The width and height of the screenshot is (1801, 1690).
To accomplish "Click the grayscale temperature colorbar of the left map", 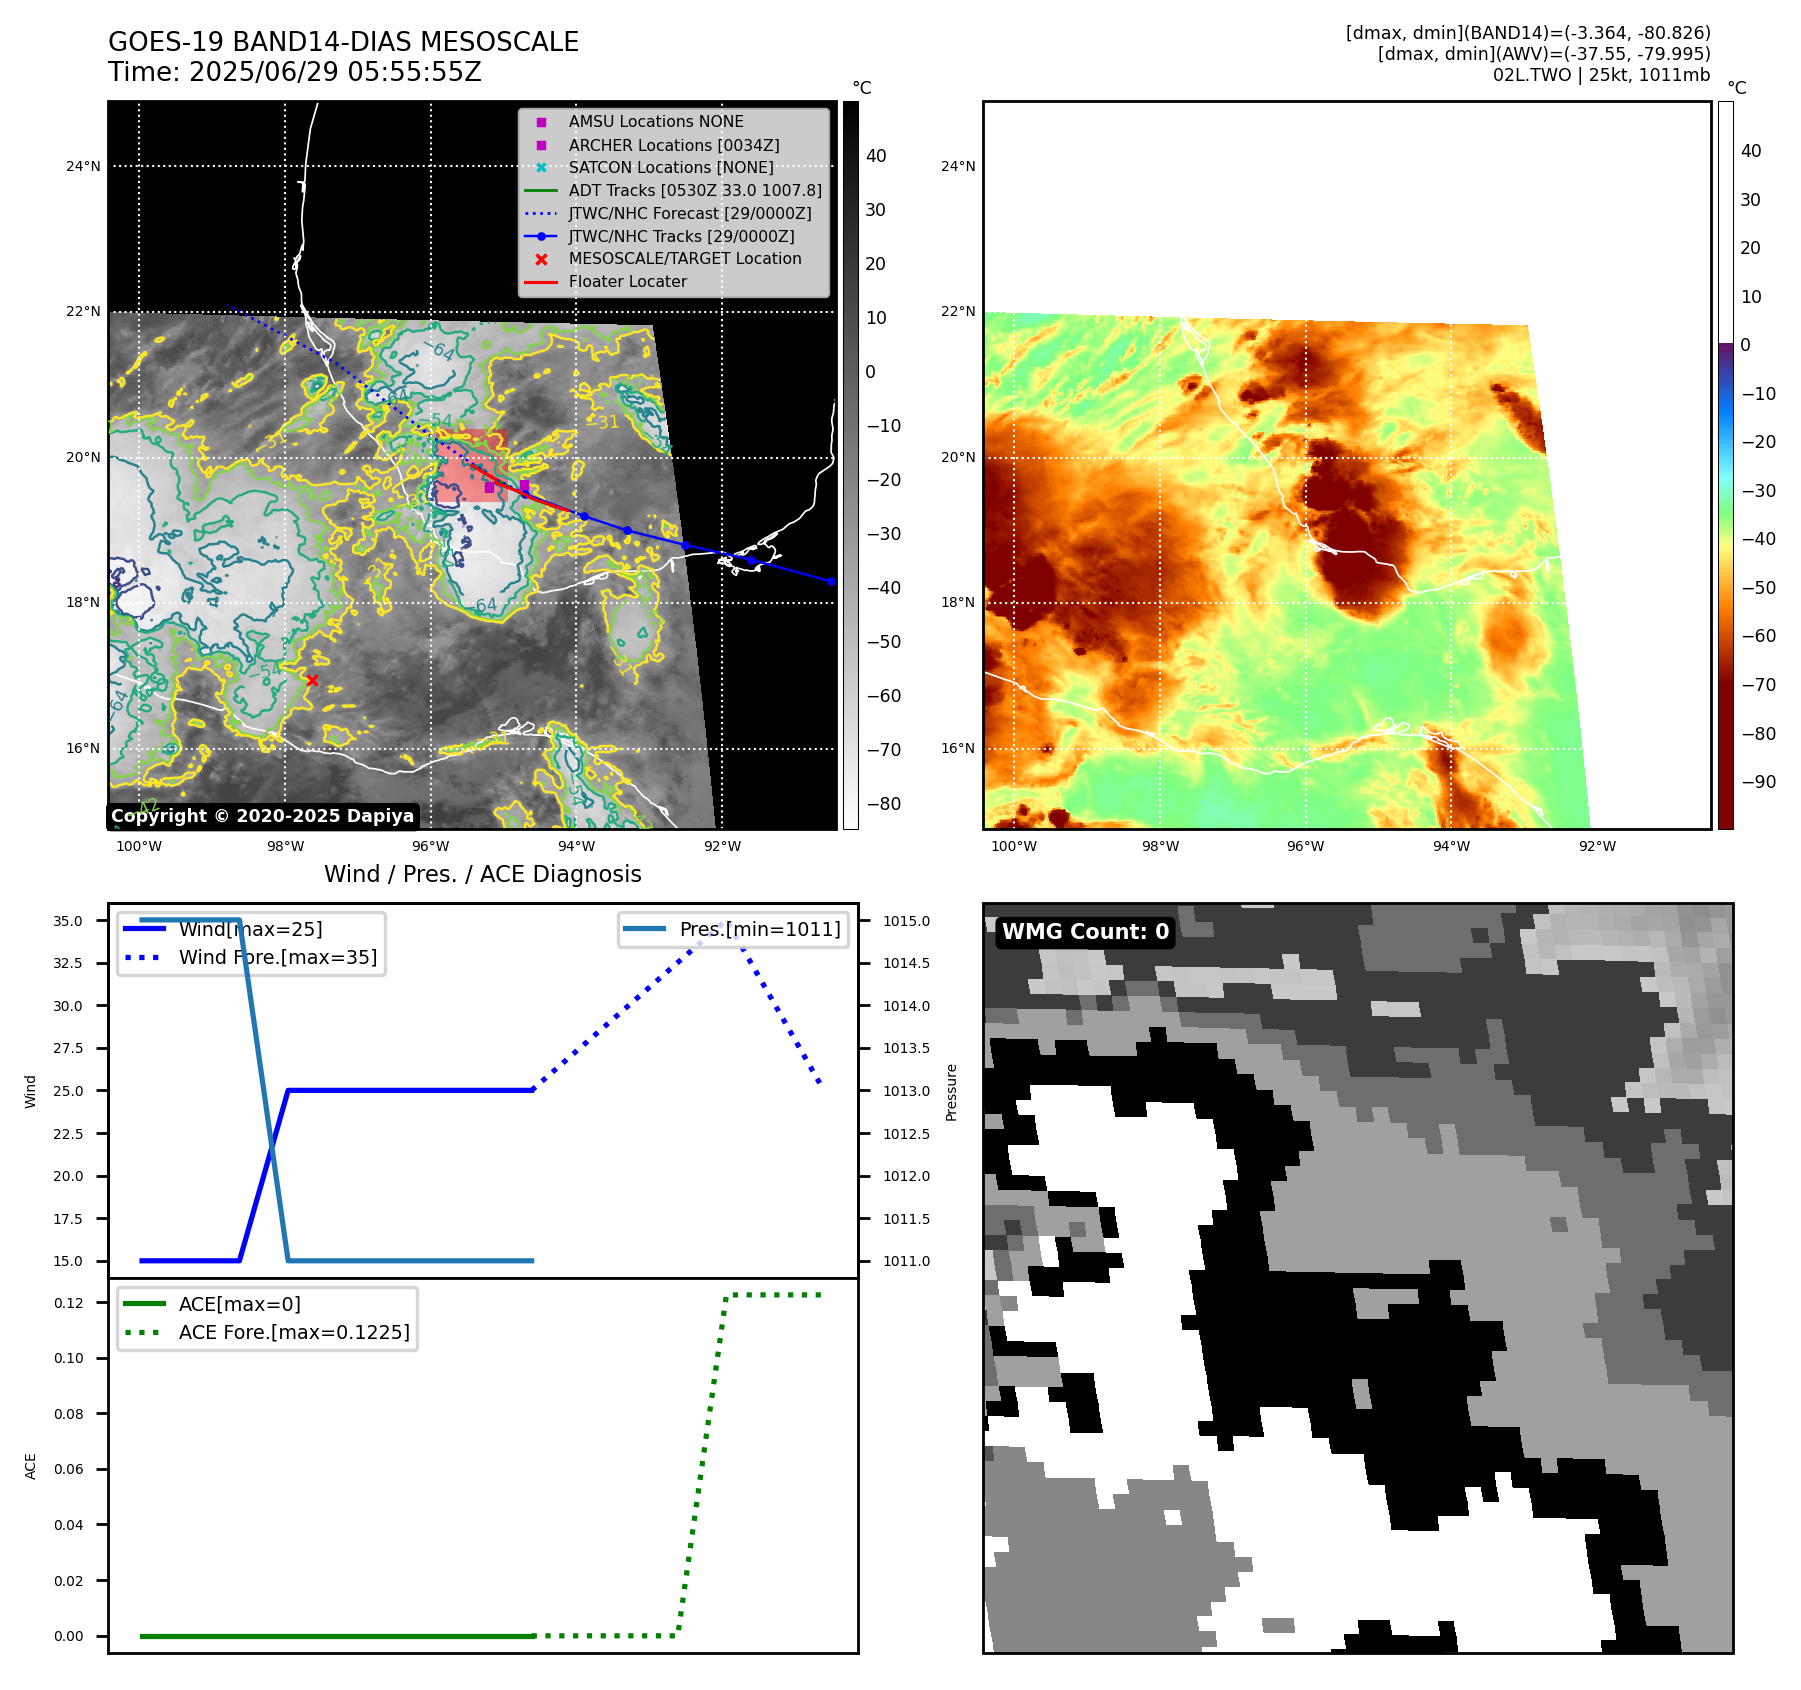I will [x=850, y=465].
